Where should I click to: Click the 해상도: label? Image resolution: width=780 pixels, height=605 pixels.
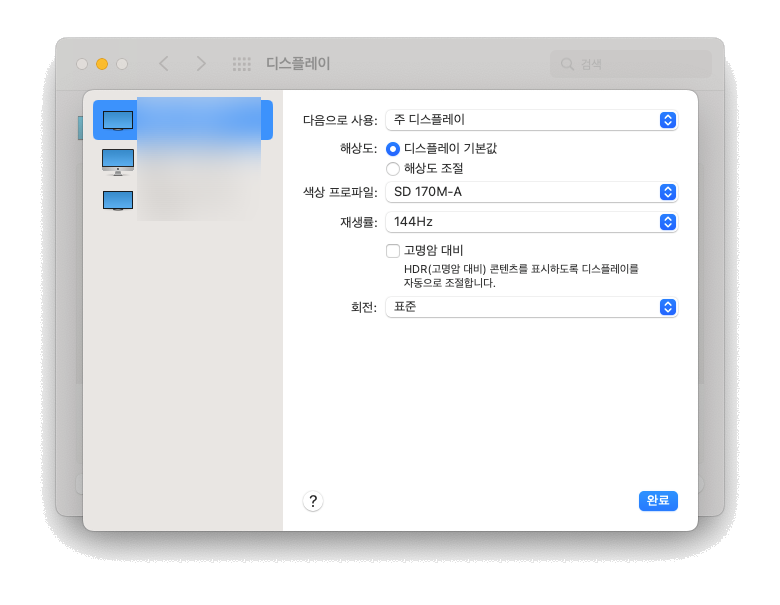point(359,148)
